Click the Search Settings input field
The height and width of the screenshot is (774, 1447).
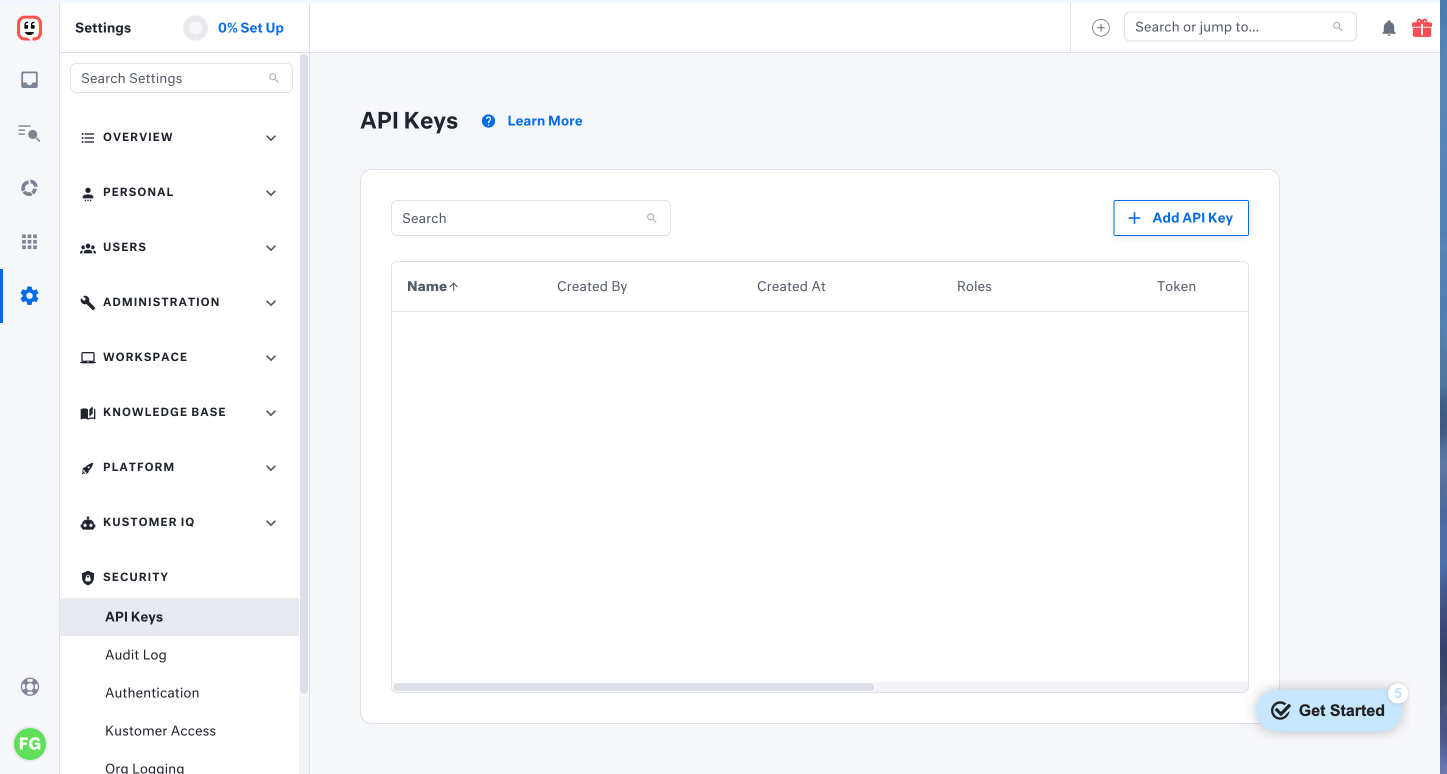coord(172,78)
